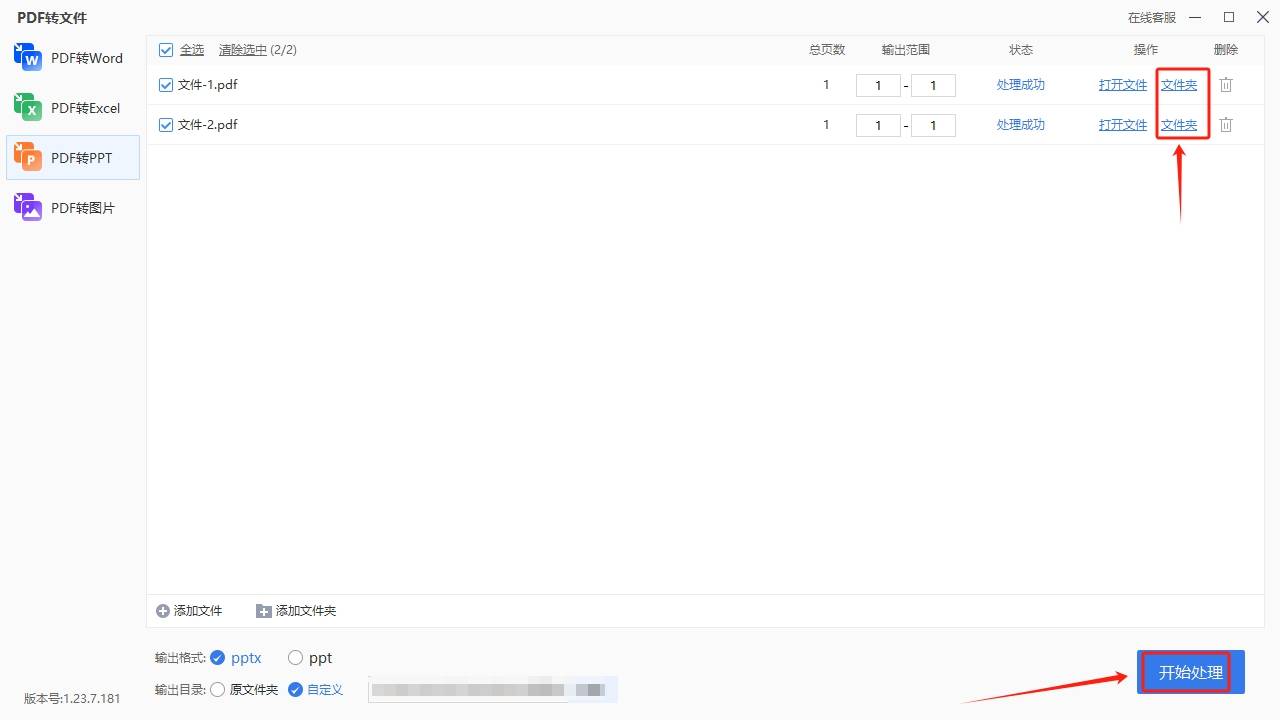Screen dimensions: 1280x720
Task: Uncheck the 文件-1.pdf checkbox
Action: click(x=165, y=85)
